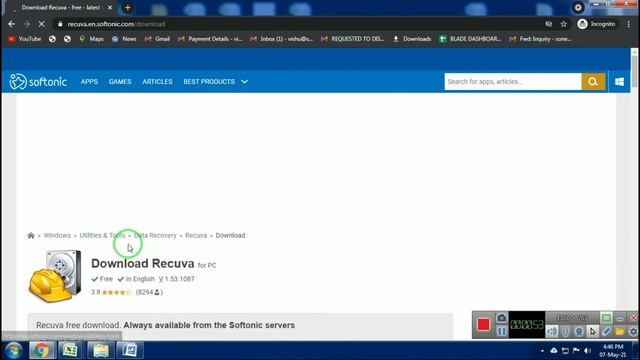This screenshot has width=640, height=360.
Task: Open the Chrome media control icon near the window buttons
Action: pos(578,7)
